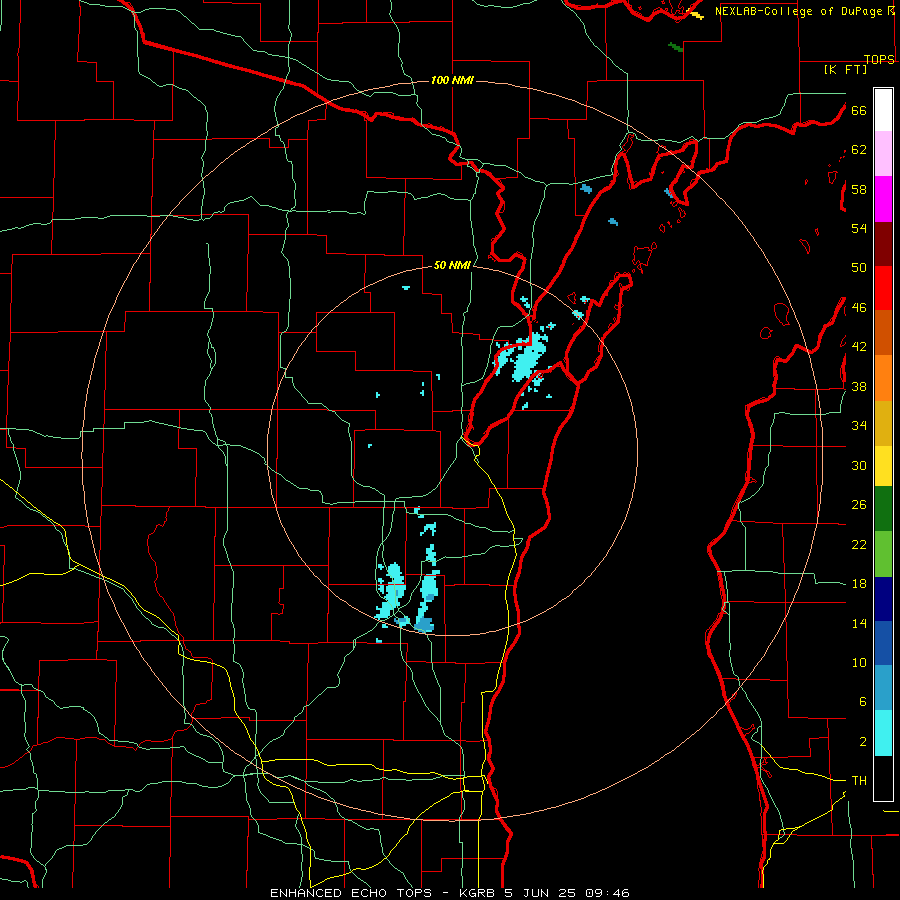This screenshot has height=900, width=900.
Task: Click the '100 NMI' range ring label
Action: [452, 80]
